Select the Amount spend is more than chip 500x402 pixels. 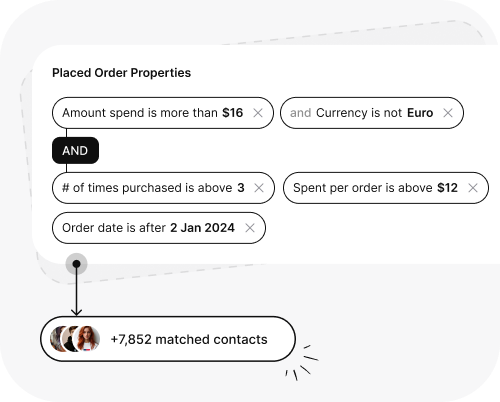163,113
